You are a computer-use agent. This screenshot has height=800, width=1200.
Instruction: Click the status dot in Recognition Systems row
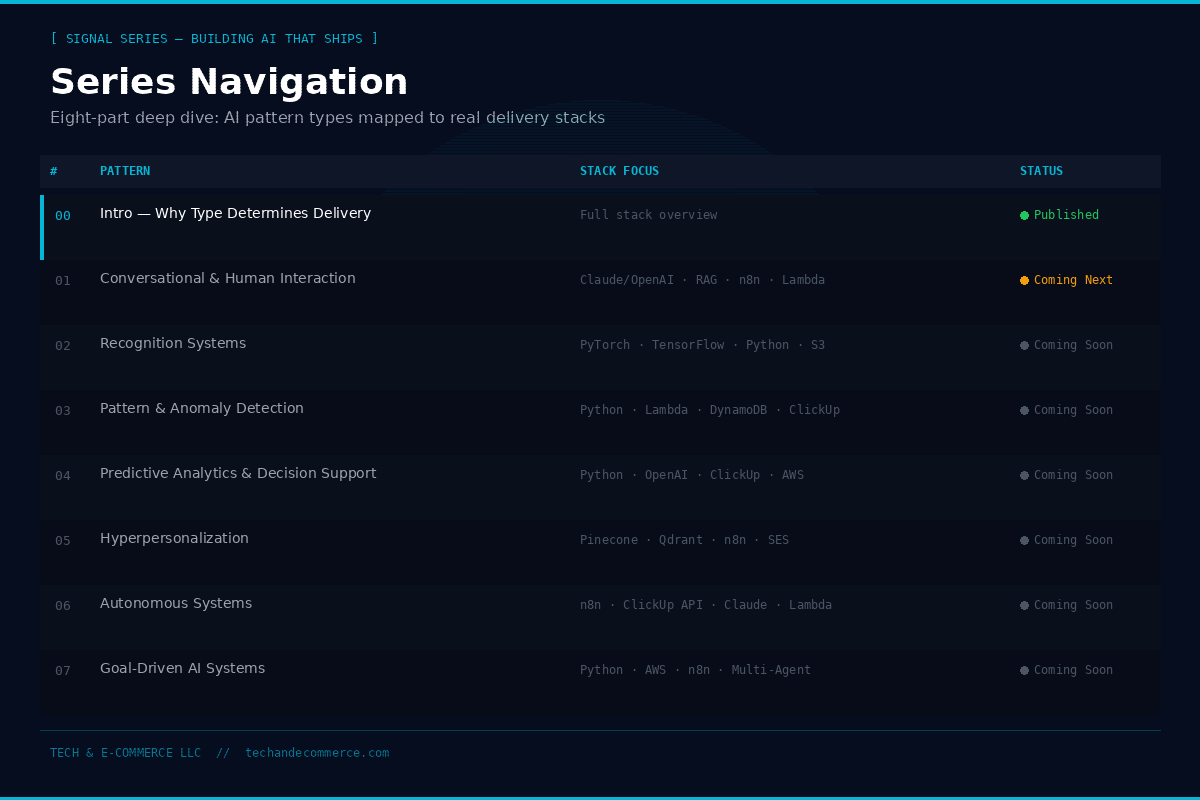coord(1024,345)
